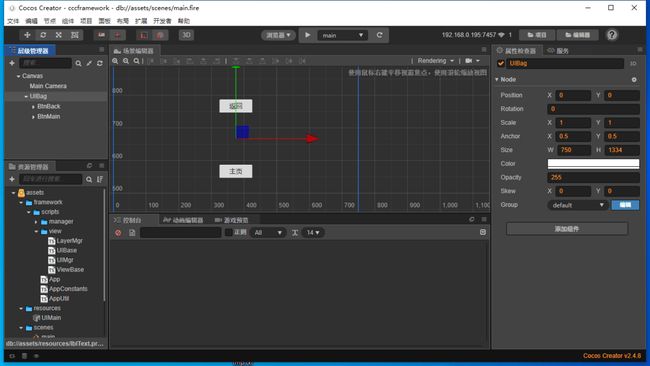Click the console filter text field
The width and height of the screenshot is (650, 366).
click(180, 233)
